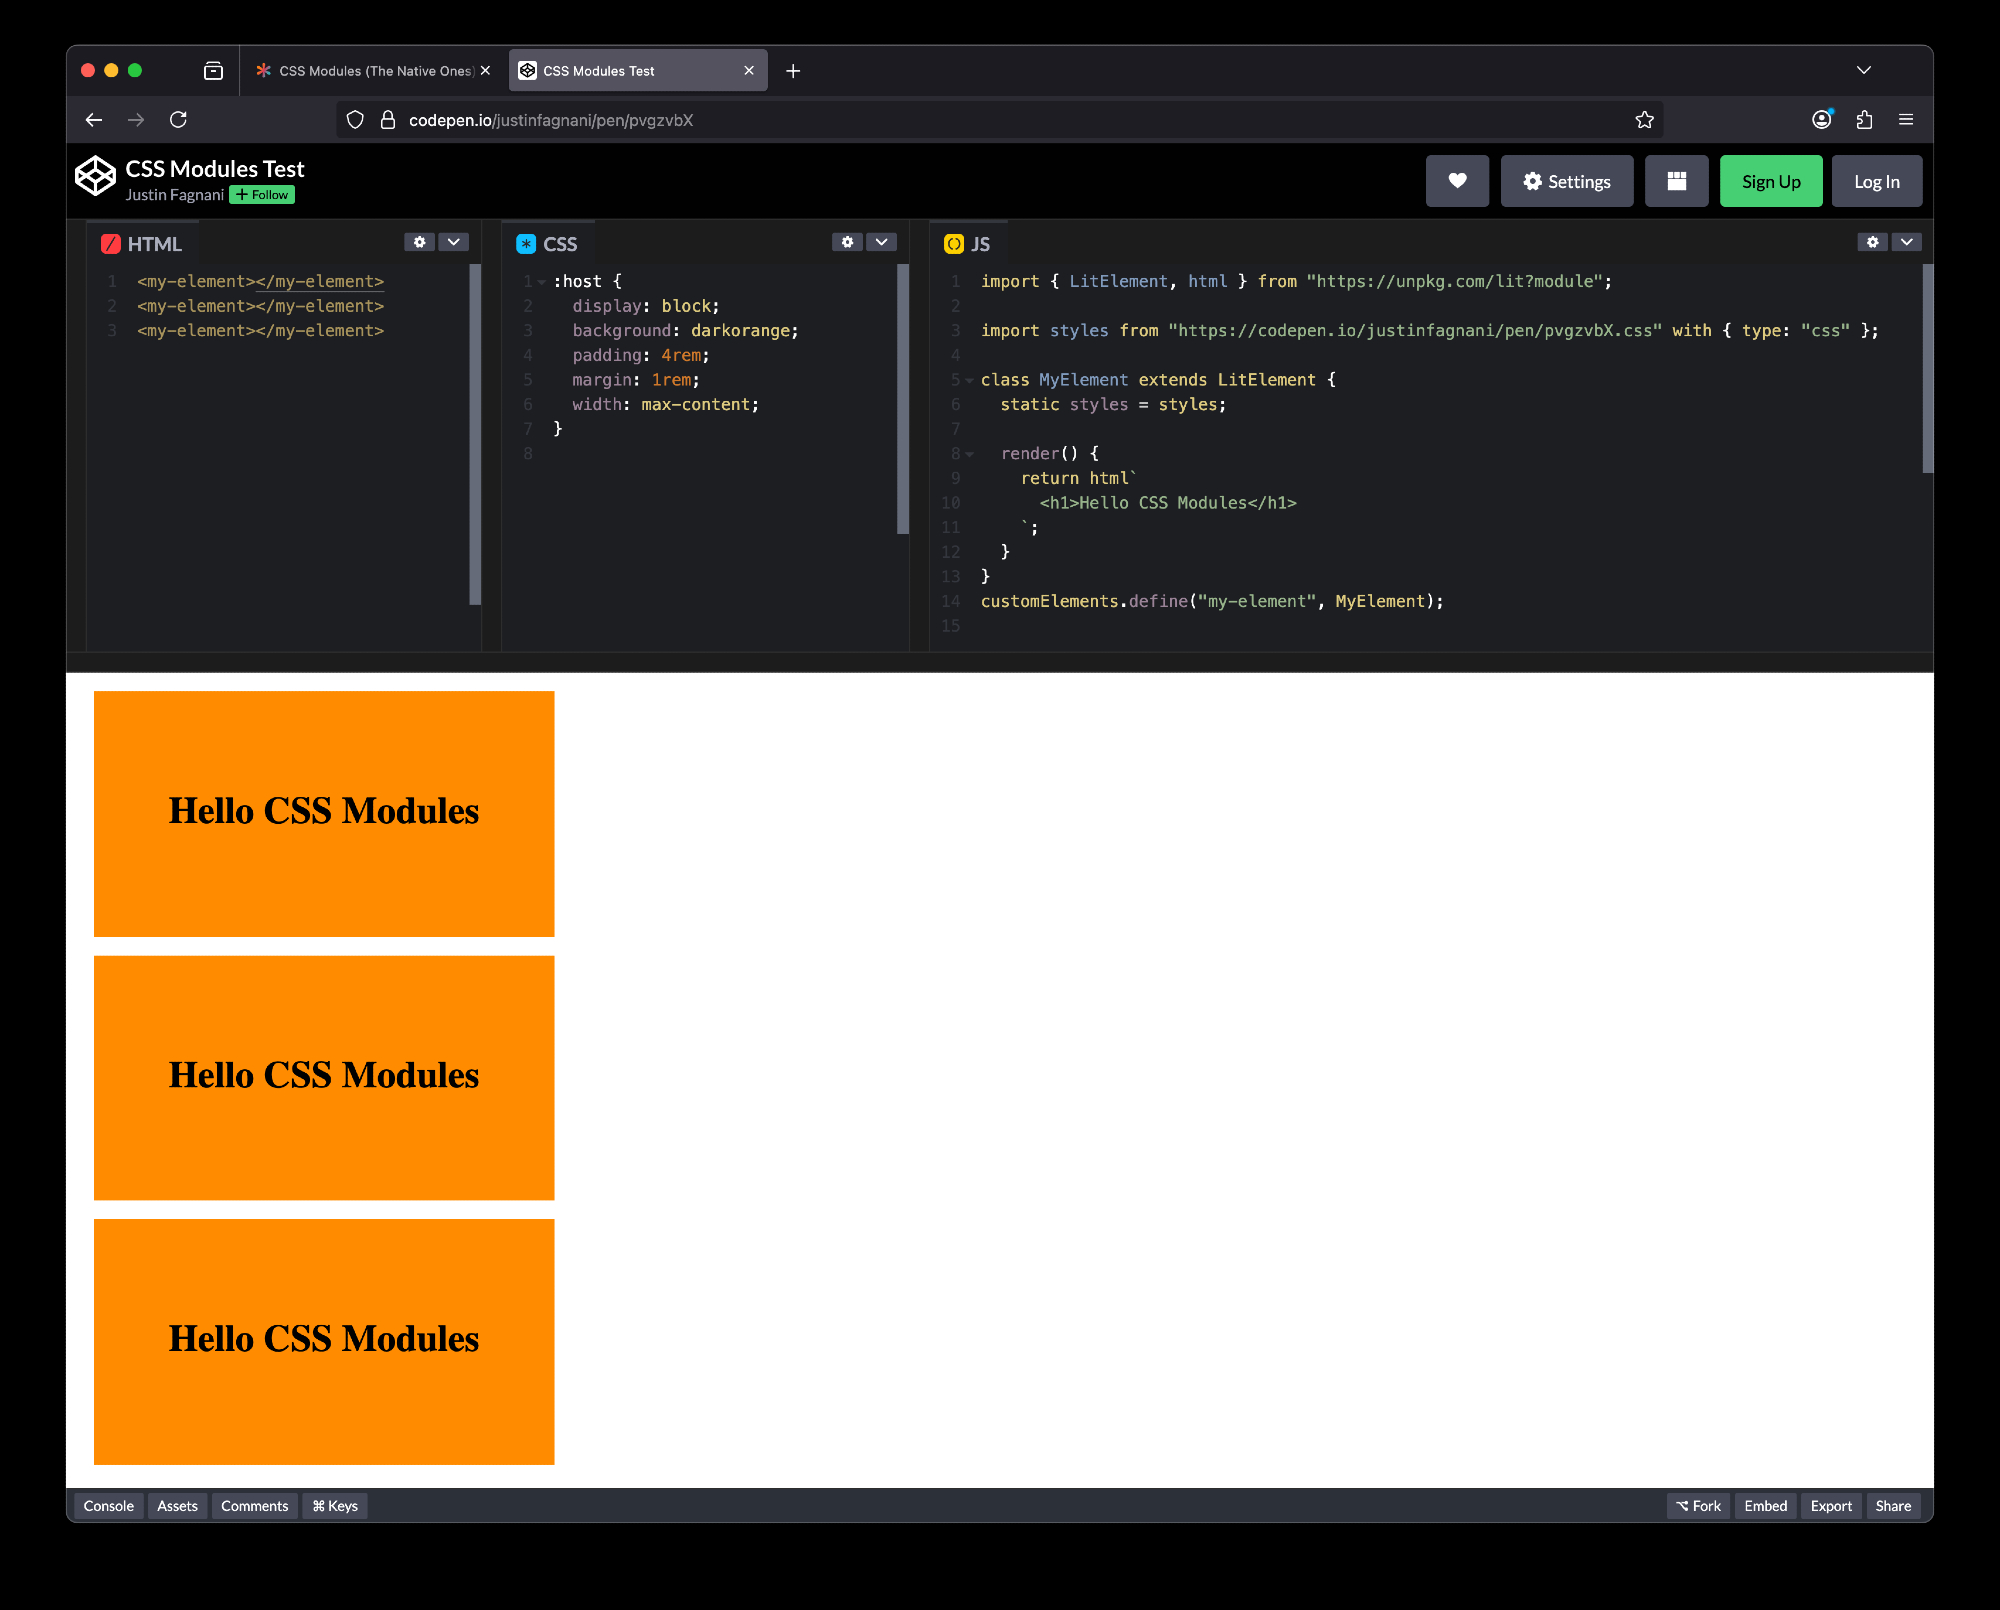Reload the current page
The width and height of the screenshot is (2000, 1610).
(x=179, y=120)
